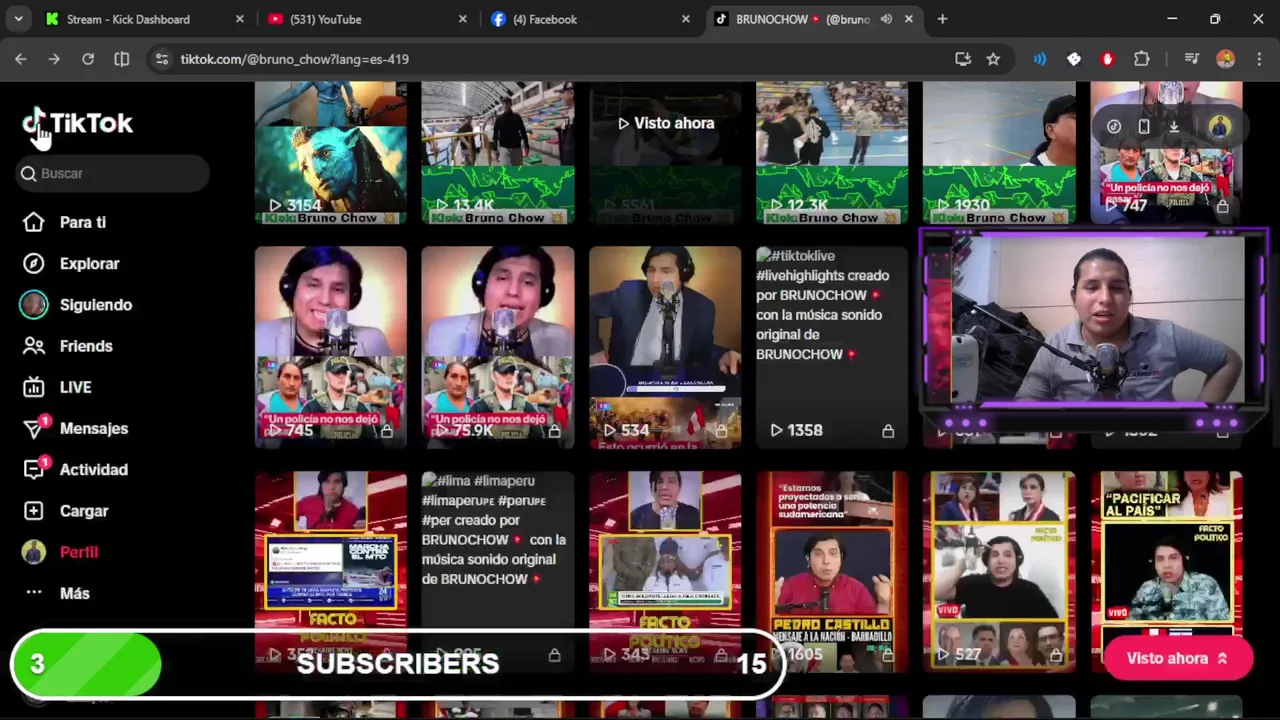This screenshot has height=720, width=1280.
Task: Click the blue sound waves extension icon
Action: [x=1040, y=59]
